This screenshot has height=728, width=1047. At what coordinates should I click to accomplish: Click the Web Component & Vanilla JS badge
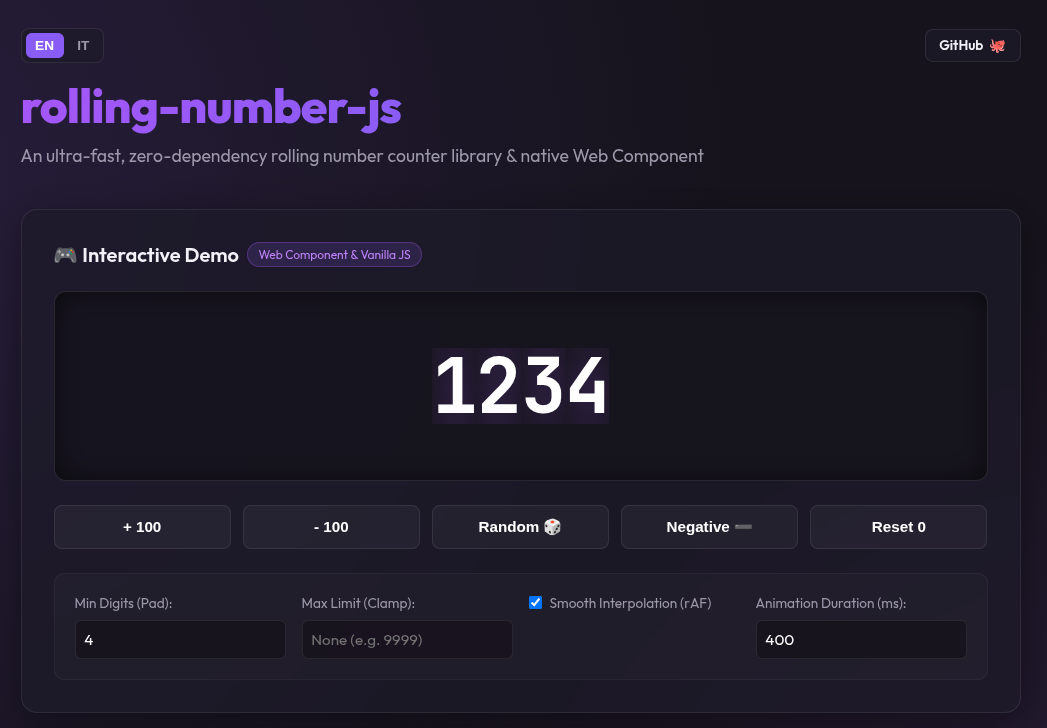point(334,254)
